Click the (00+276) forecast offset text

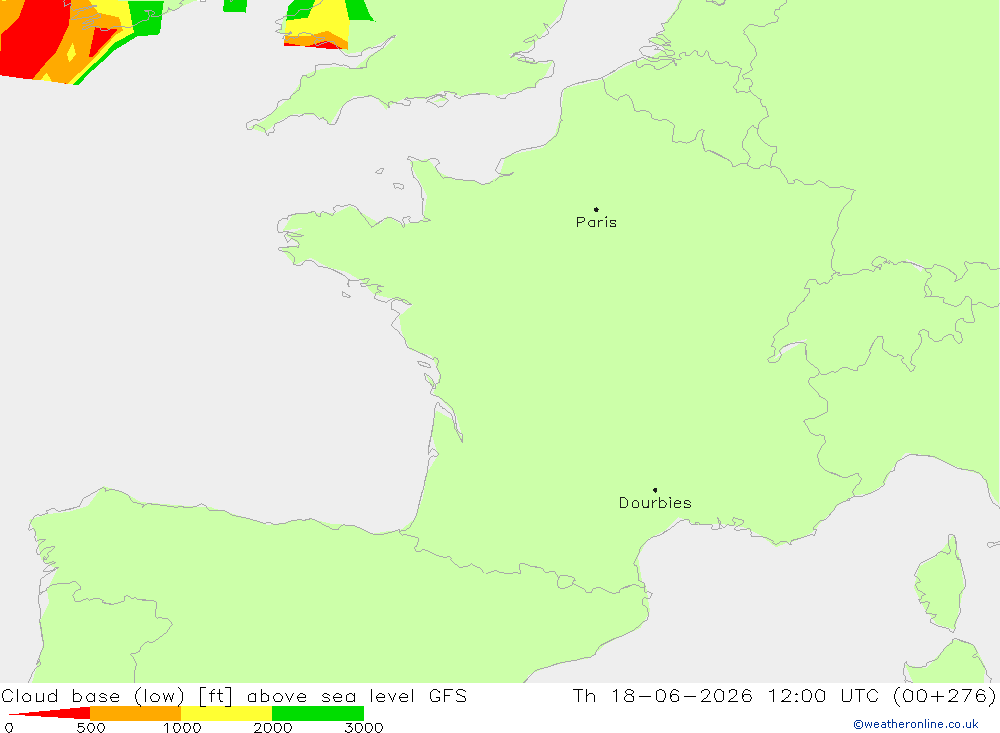pyautogui.click(x=944, y=695)
